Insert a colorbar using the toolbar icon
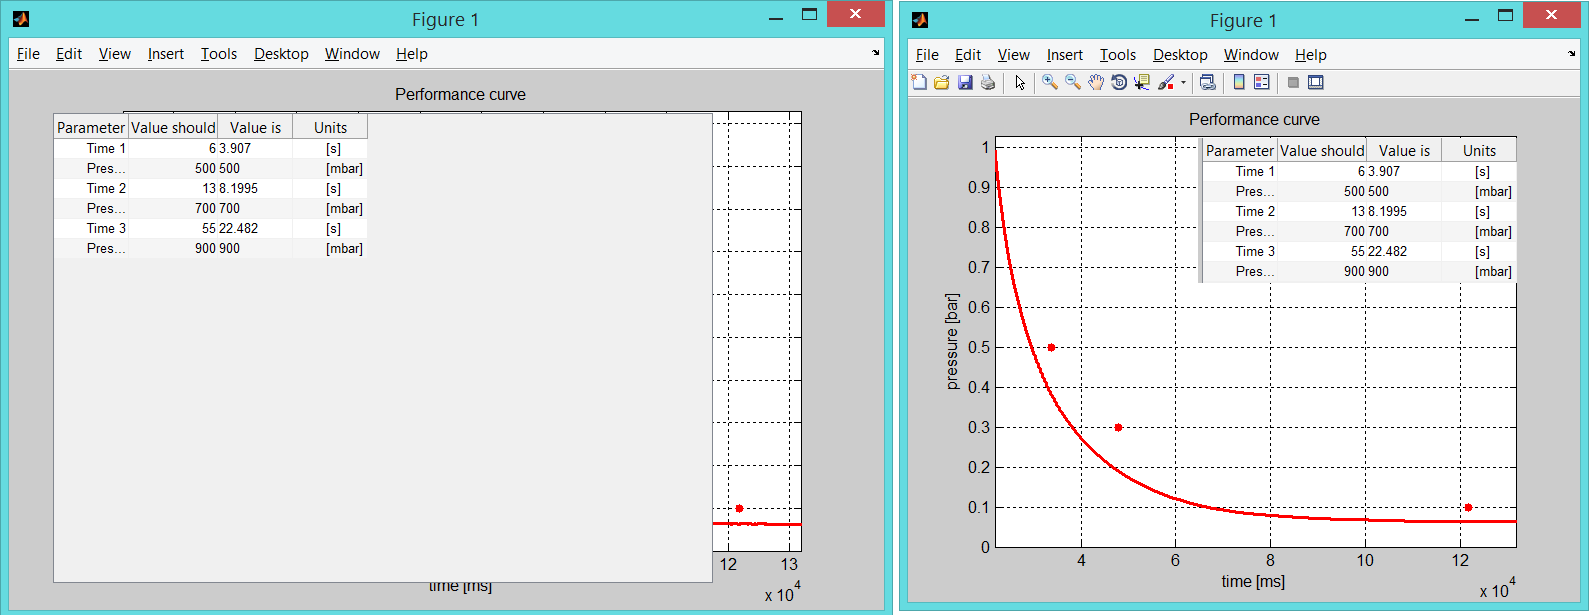 pos(1239,83)
